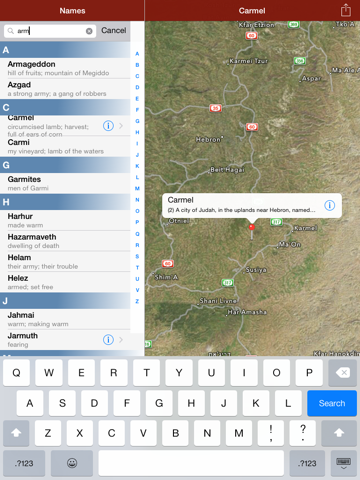Toggle the right shift key
This screenshot has height=480, width=360.
339,433
